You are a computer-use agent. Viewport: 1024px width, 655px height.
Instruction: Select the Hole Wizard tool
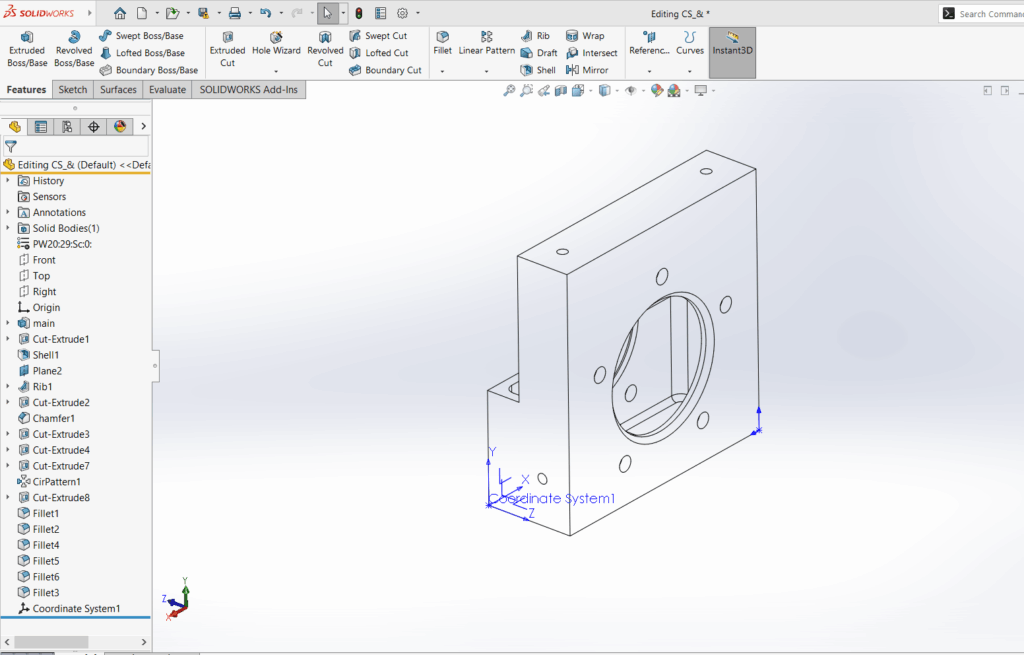276,43
